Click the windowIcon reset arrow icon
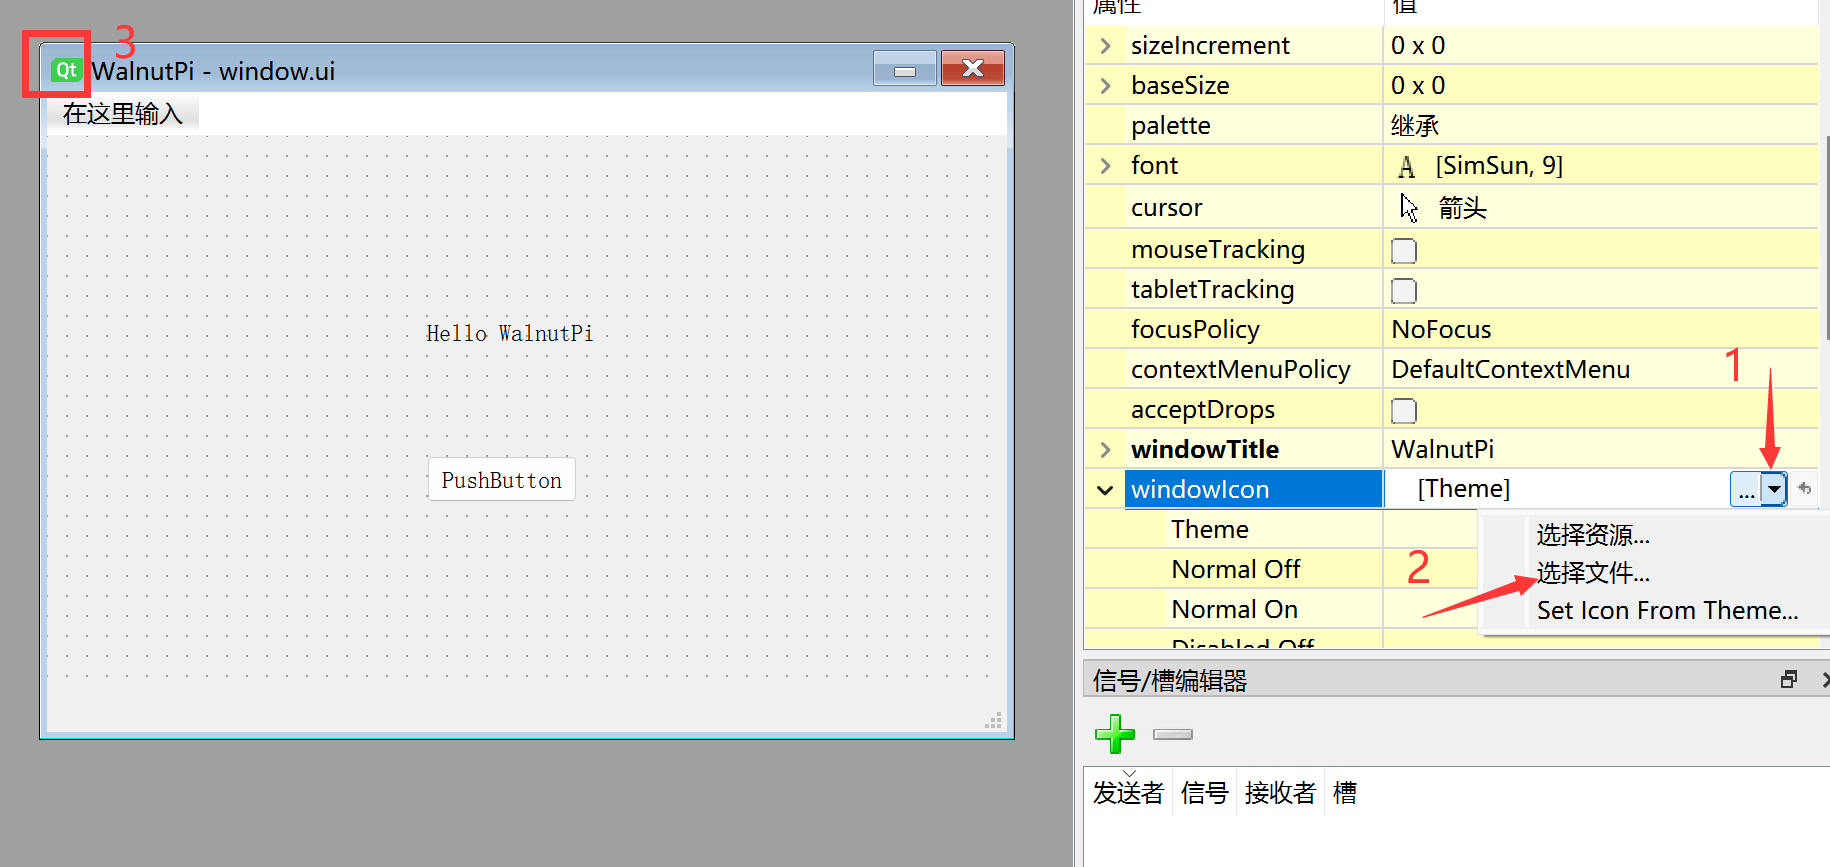This screenshot has height=867, width=1830. 1804,489
